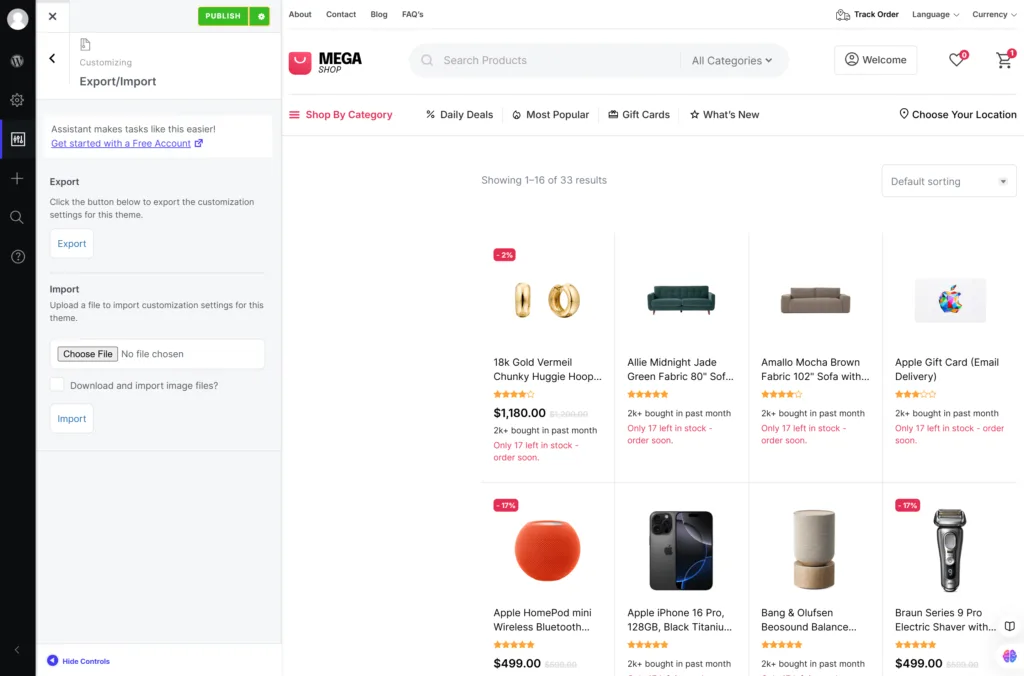Click the publish settings gear button

pyautogui.click(x=261, y=16)
